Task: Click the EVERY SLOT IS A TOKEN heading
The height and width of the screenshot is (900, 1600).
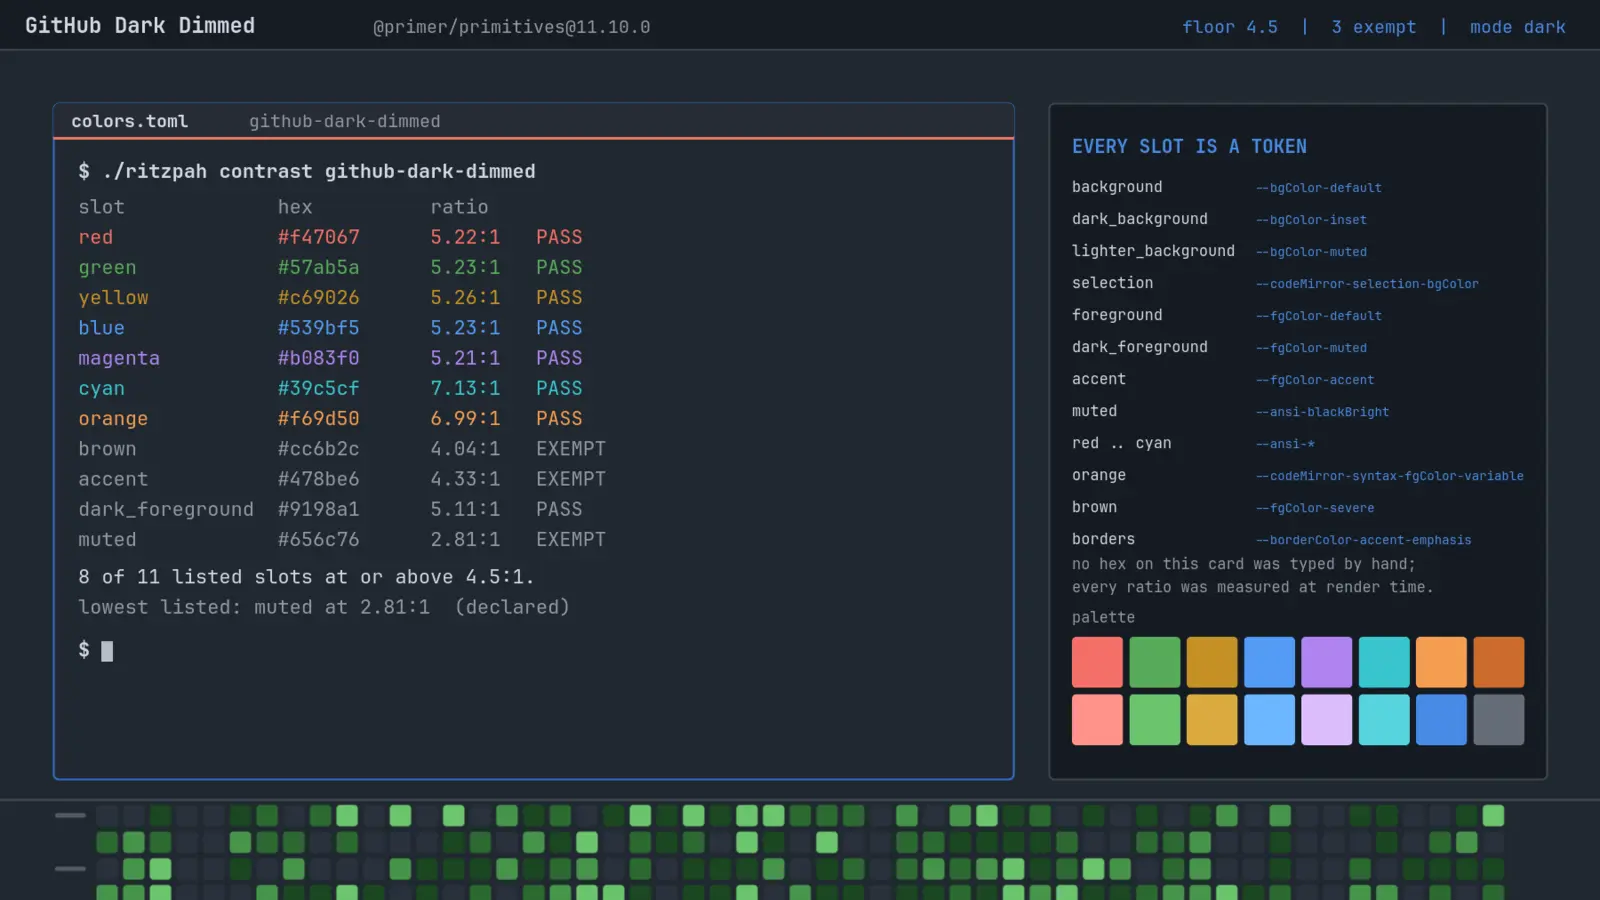Action: click(x=1189, y=146)
